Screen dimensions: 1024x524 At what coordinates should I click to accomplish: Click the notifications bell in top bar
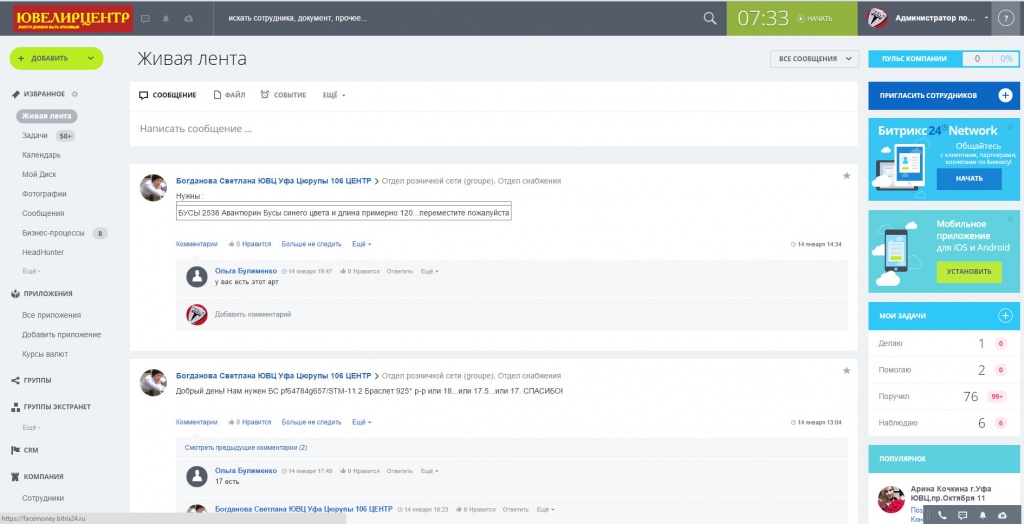(166, 18)
